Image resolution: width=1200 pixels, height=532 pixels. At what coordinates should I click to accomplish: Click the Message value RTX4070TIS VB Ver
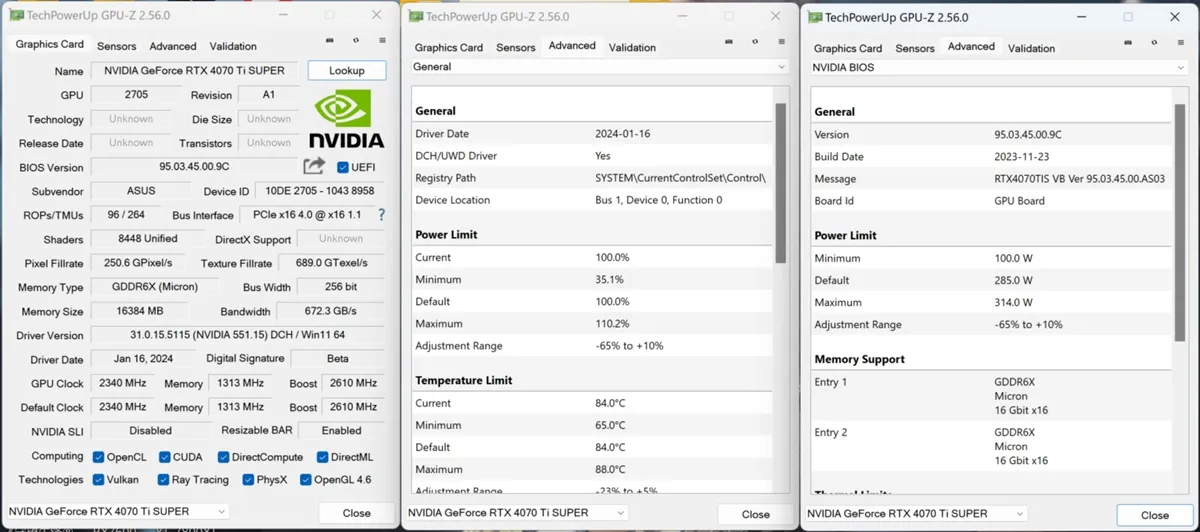tap(1080, 179)
